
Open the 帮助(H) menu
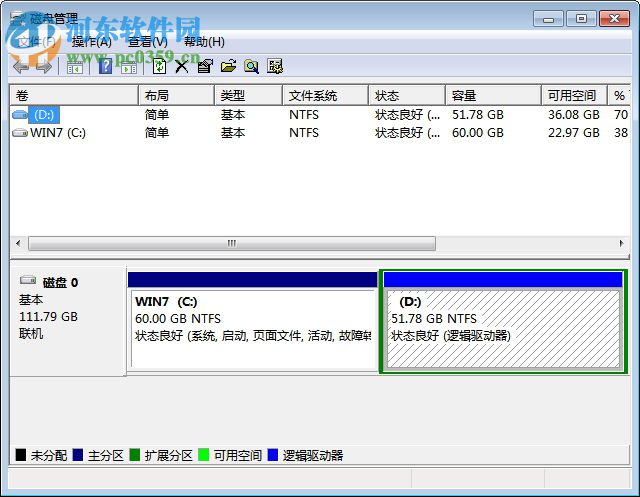(x=204, y=42)
